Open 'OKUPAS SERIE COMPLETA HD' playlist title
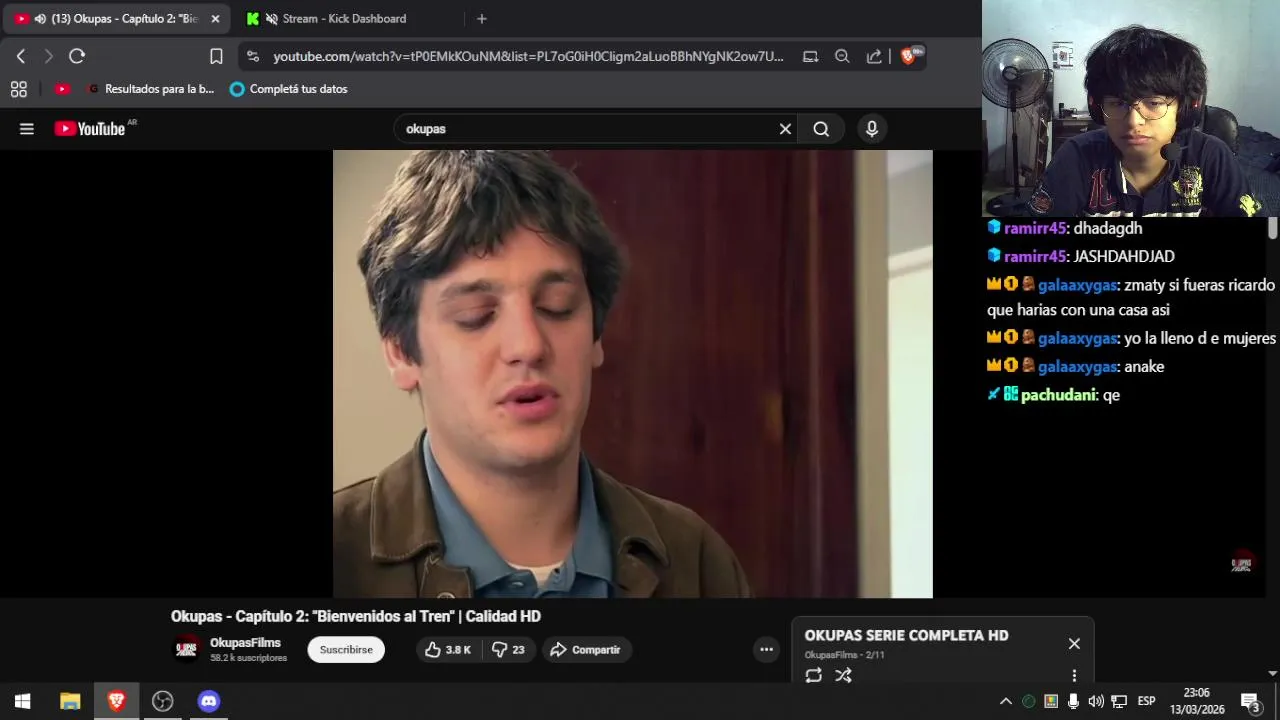 pos(906,635)
